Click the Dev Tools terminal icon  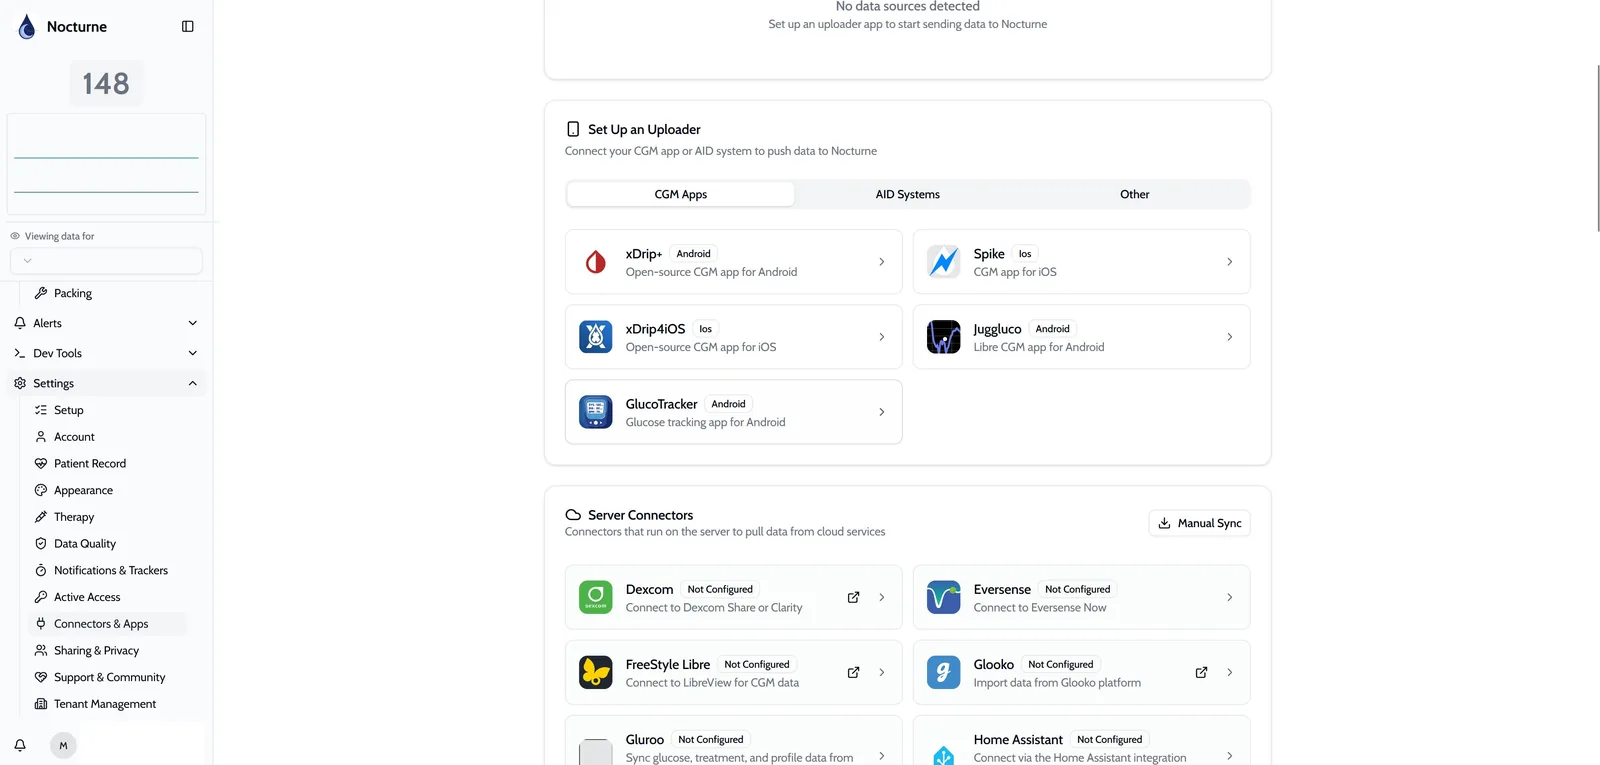pos(20,353)
